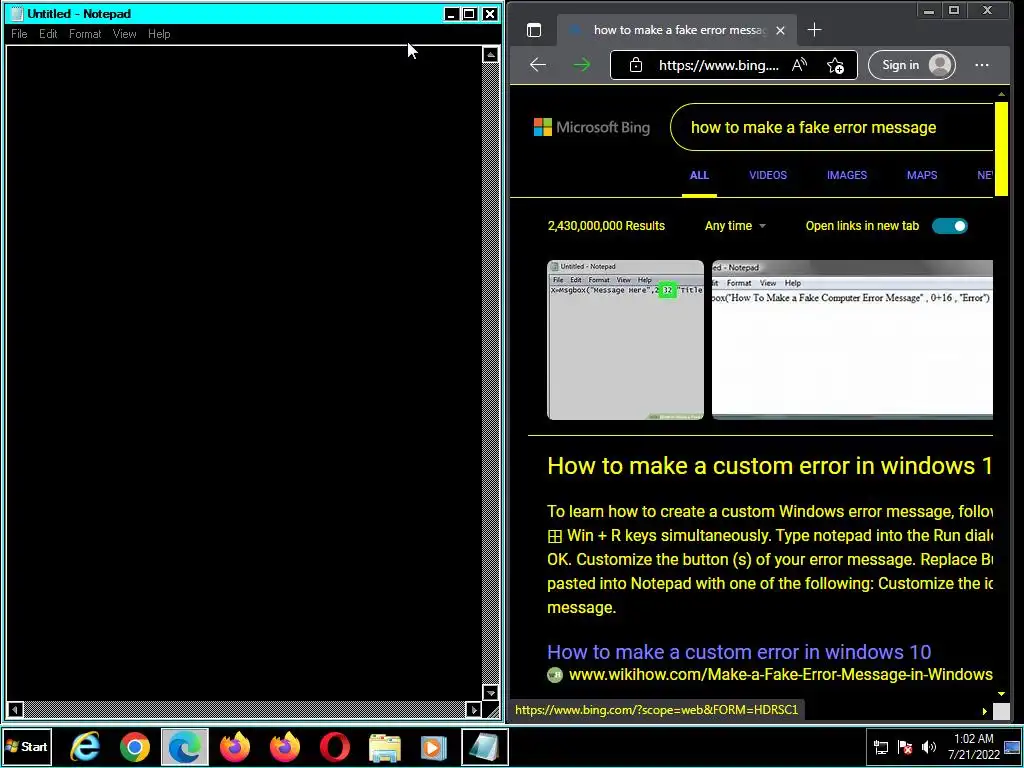Image resolution: width=1024 pixels, height=768 pixels.
Task: Open Notepad File menu
Action: click(19, 34)
